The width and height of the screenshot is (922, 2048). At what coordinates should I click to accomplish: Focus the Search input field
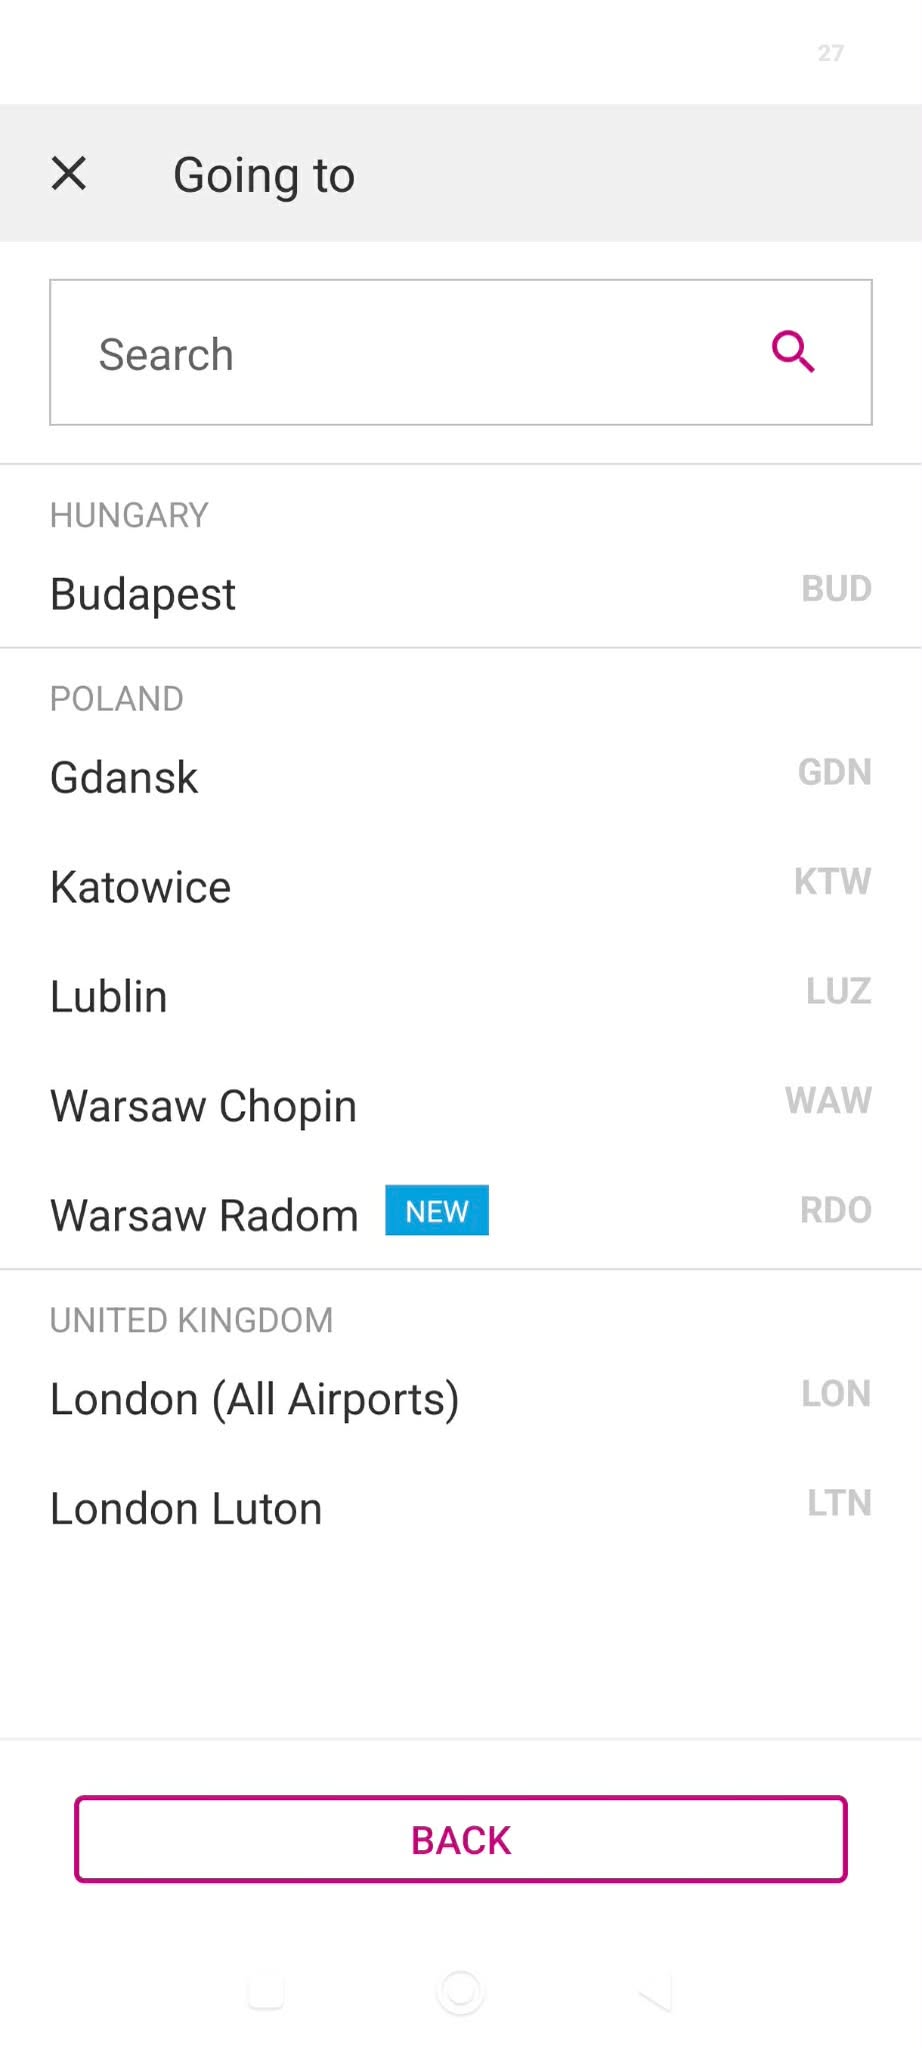[x=461, y=352]
